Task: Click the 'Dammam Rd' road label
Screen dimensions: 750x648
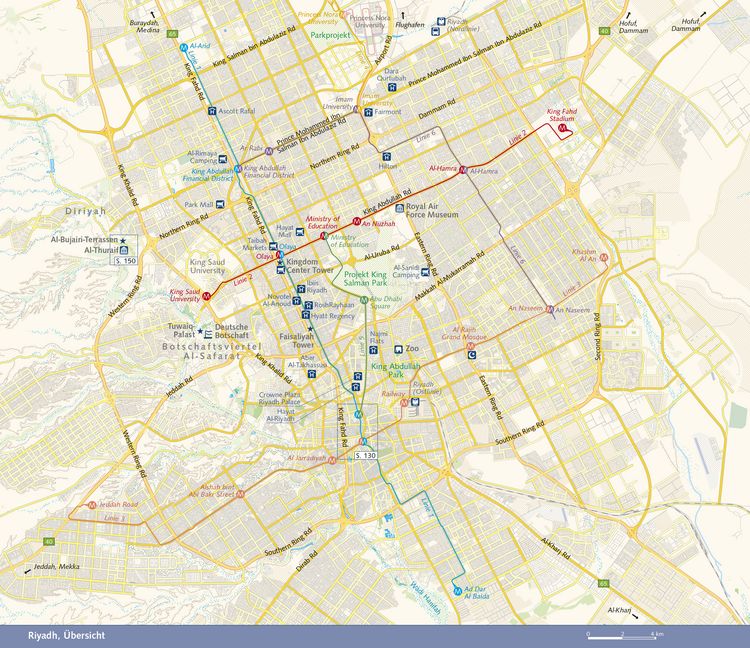Action: [437, 110]
